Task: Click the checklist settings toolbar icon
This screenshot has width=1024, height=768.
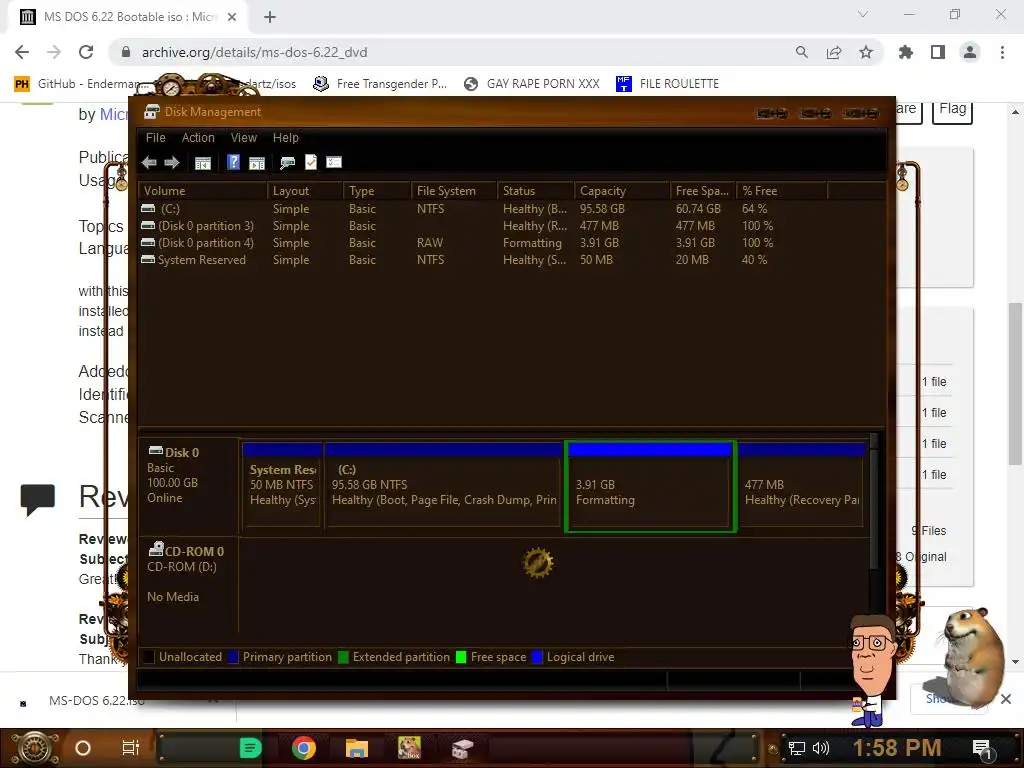Action: coord(334,162)
